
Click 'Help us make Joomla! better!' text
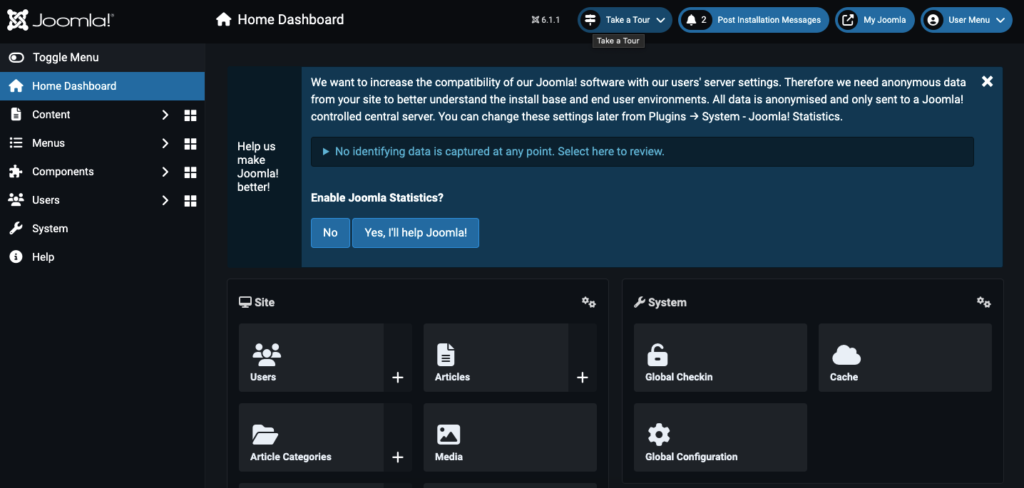258,167
